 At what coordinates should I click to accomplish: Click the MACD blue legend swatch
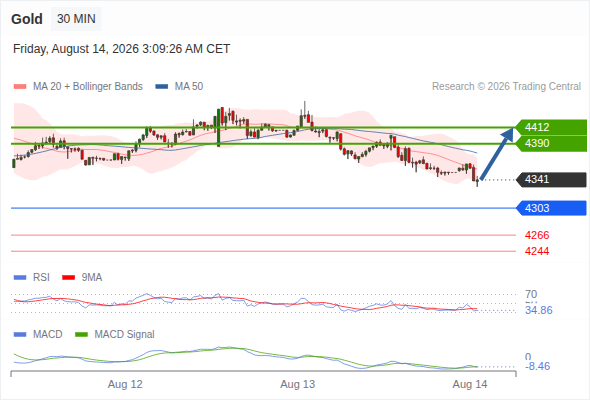point(20,335)
